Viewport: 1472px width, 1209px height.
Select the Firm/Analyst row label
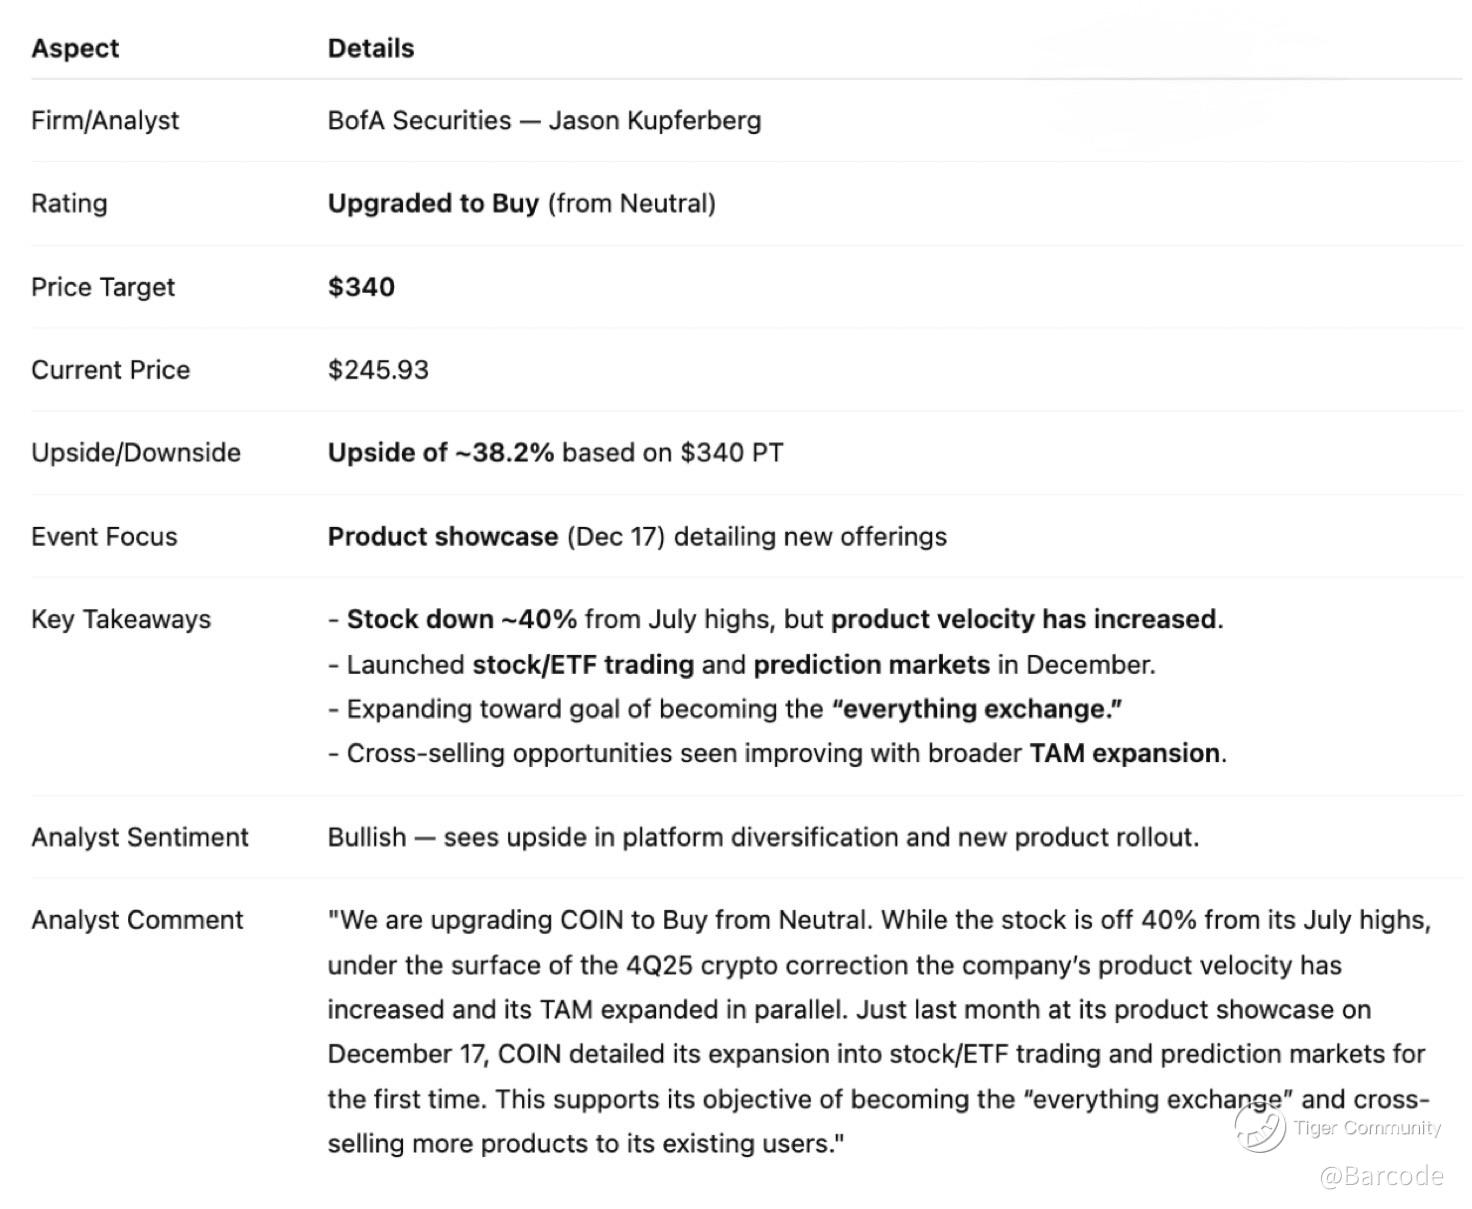point(105,120)
